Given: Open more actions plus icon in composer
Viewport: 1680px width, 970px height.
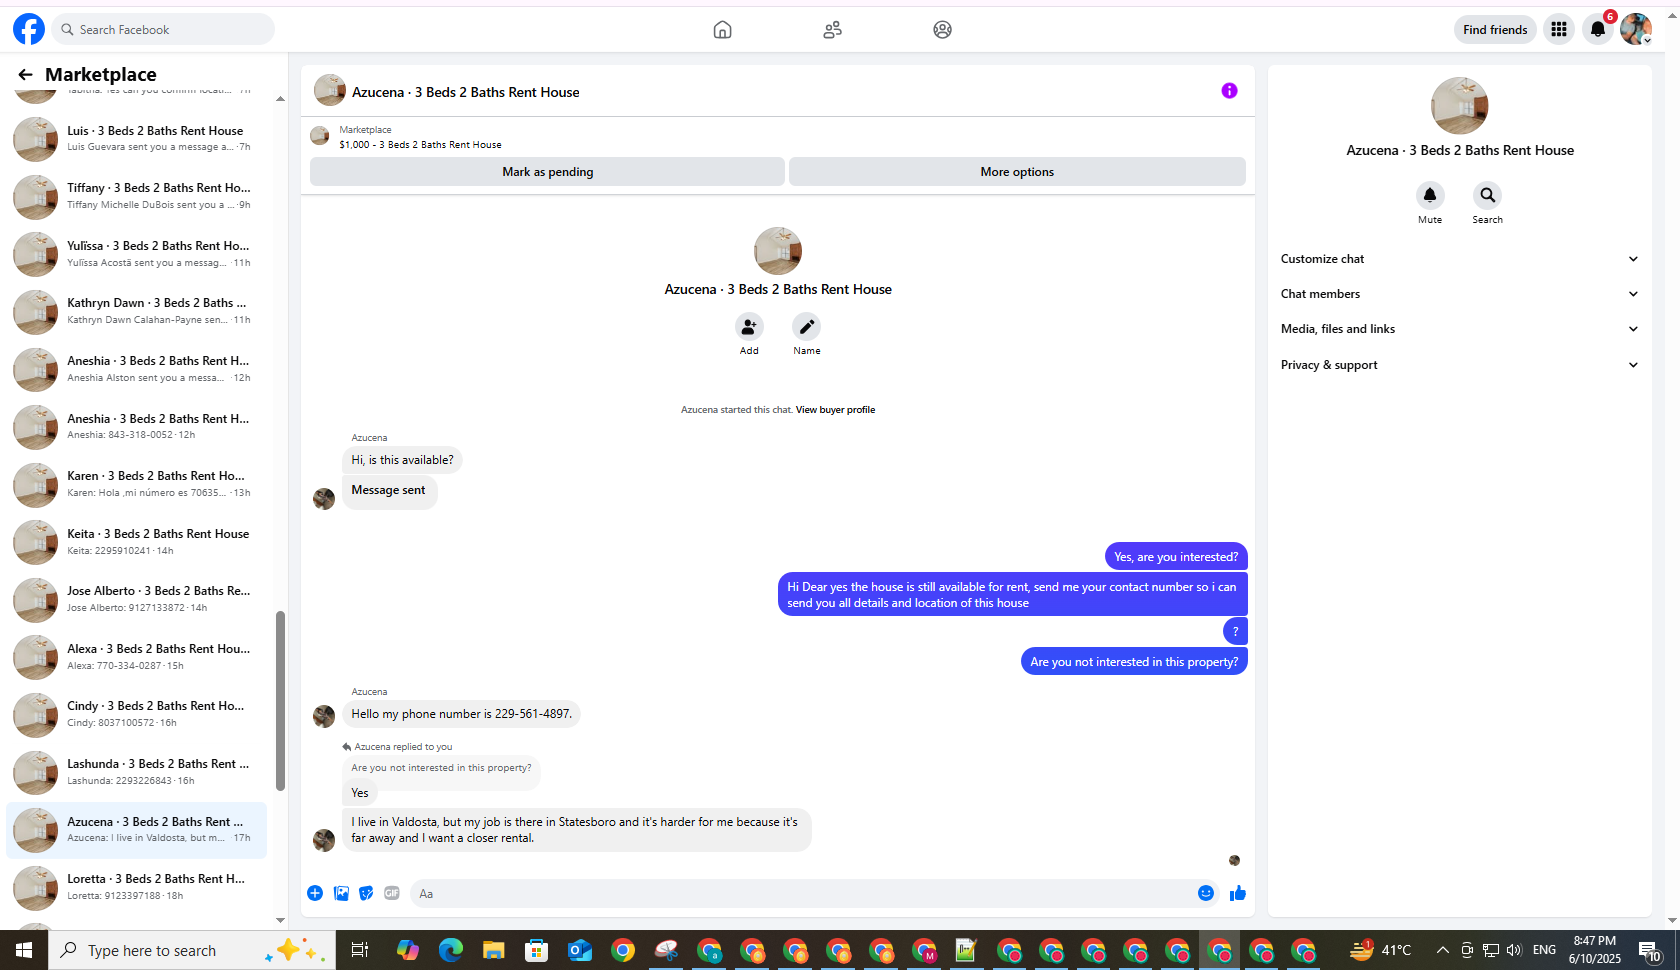Looking at the screenshot, I should (x=315, y=893).
